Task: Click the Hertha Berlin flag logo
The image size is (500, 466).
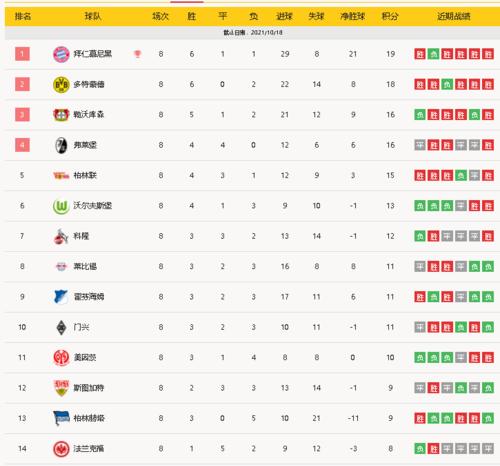Action: (x=61, y=418)
